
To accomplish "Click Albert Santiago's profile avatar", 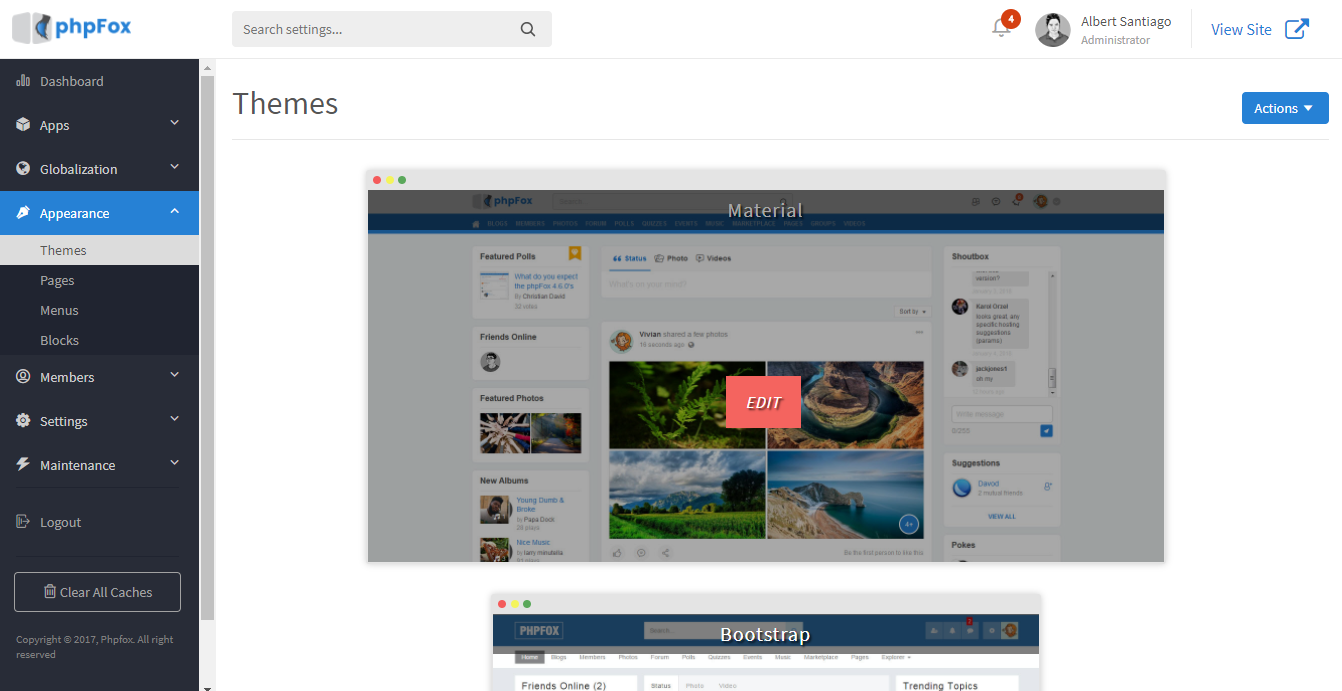I will [x=1053, y=30].
